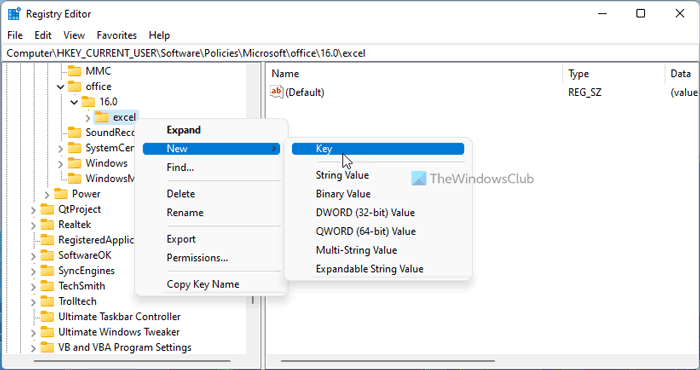700x370 pixels.
Task: Click the Registry Editor app icon in title bar
Action: (14, 14)
